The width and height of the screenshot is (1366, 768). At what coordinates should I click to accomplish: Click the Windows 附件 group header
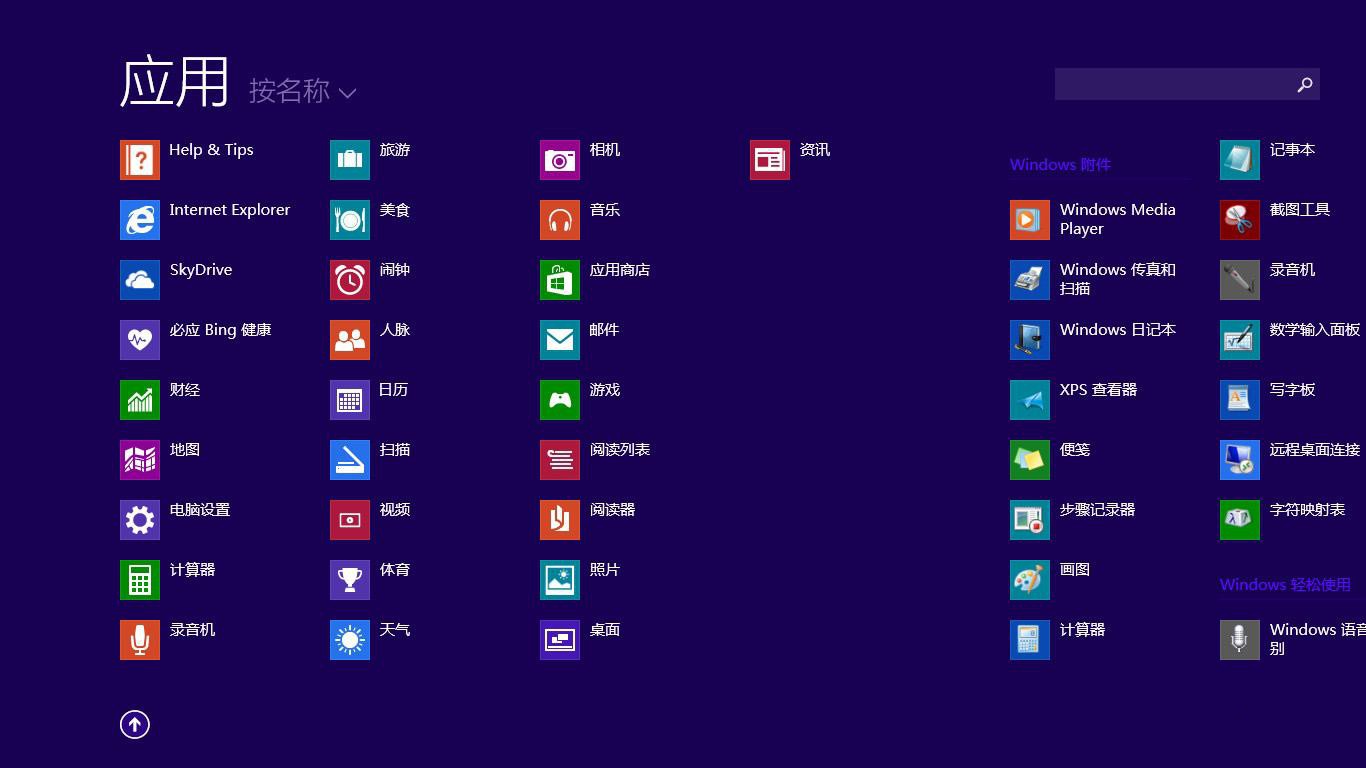tap(1060, 165)
